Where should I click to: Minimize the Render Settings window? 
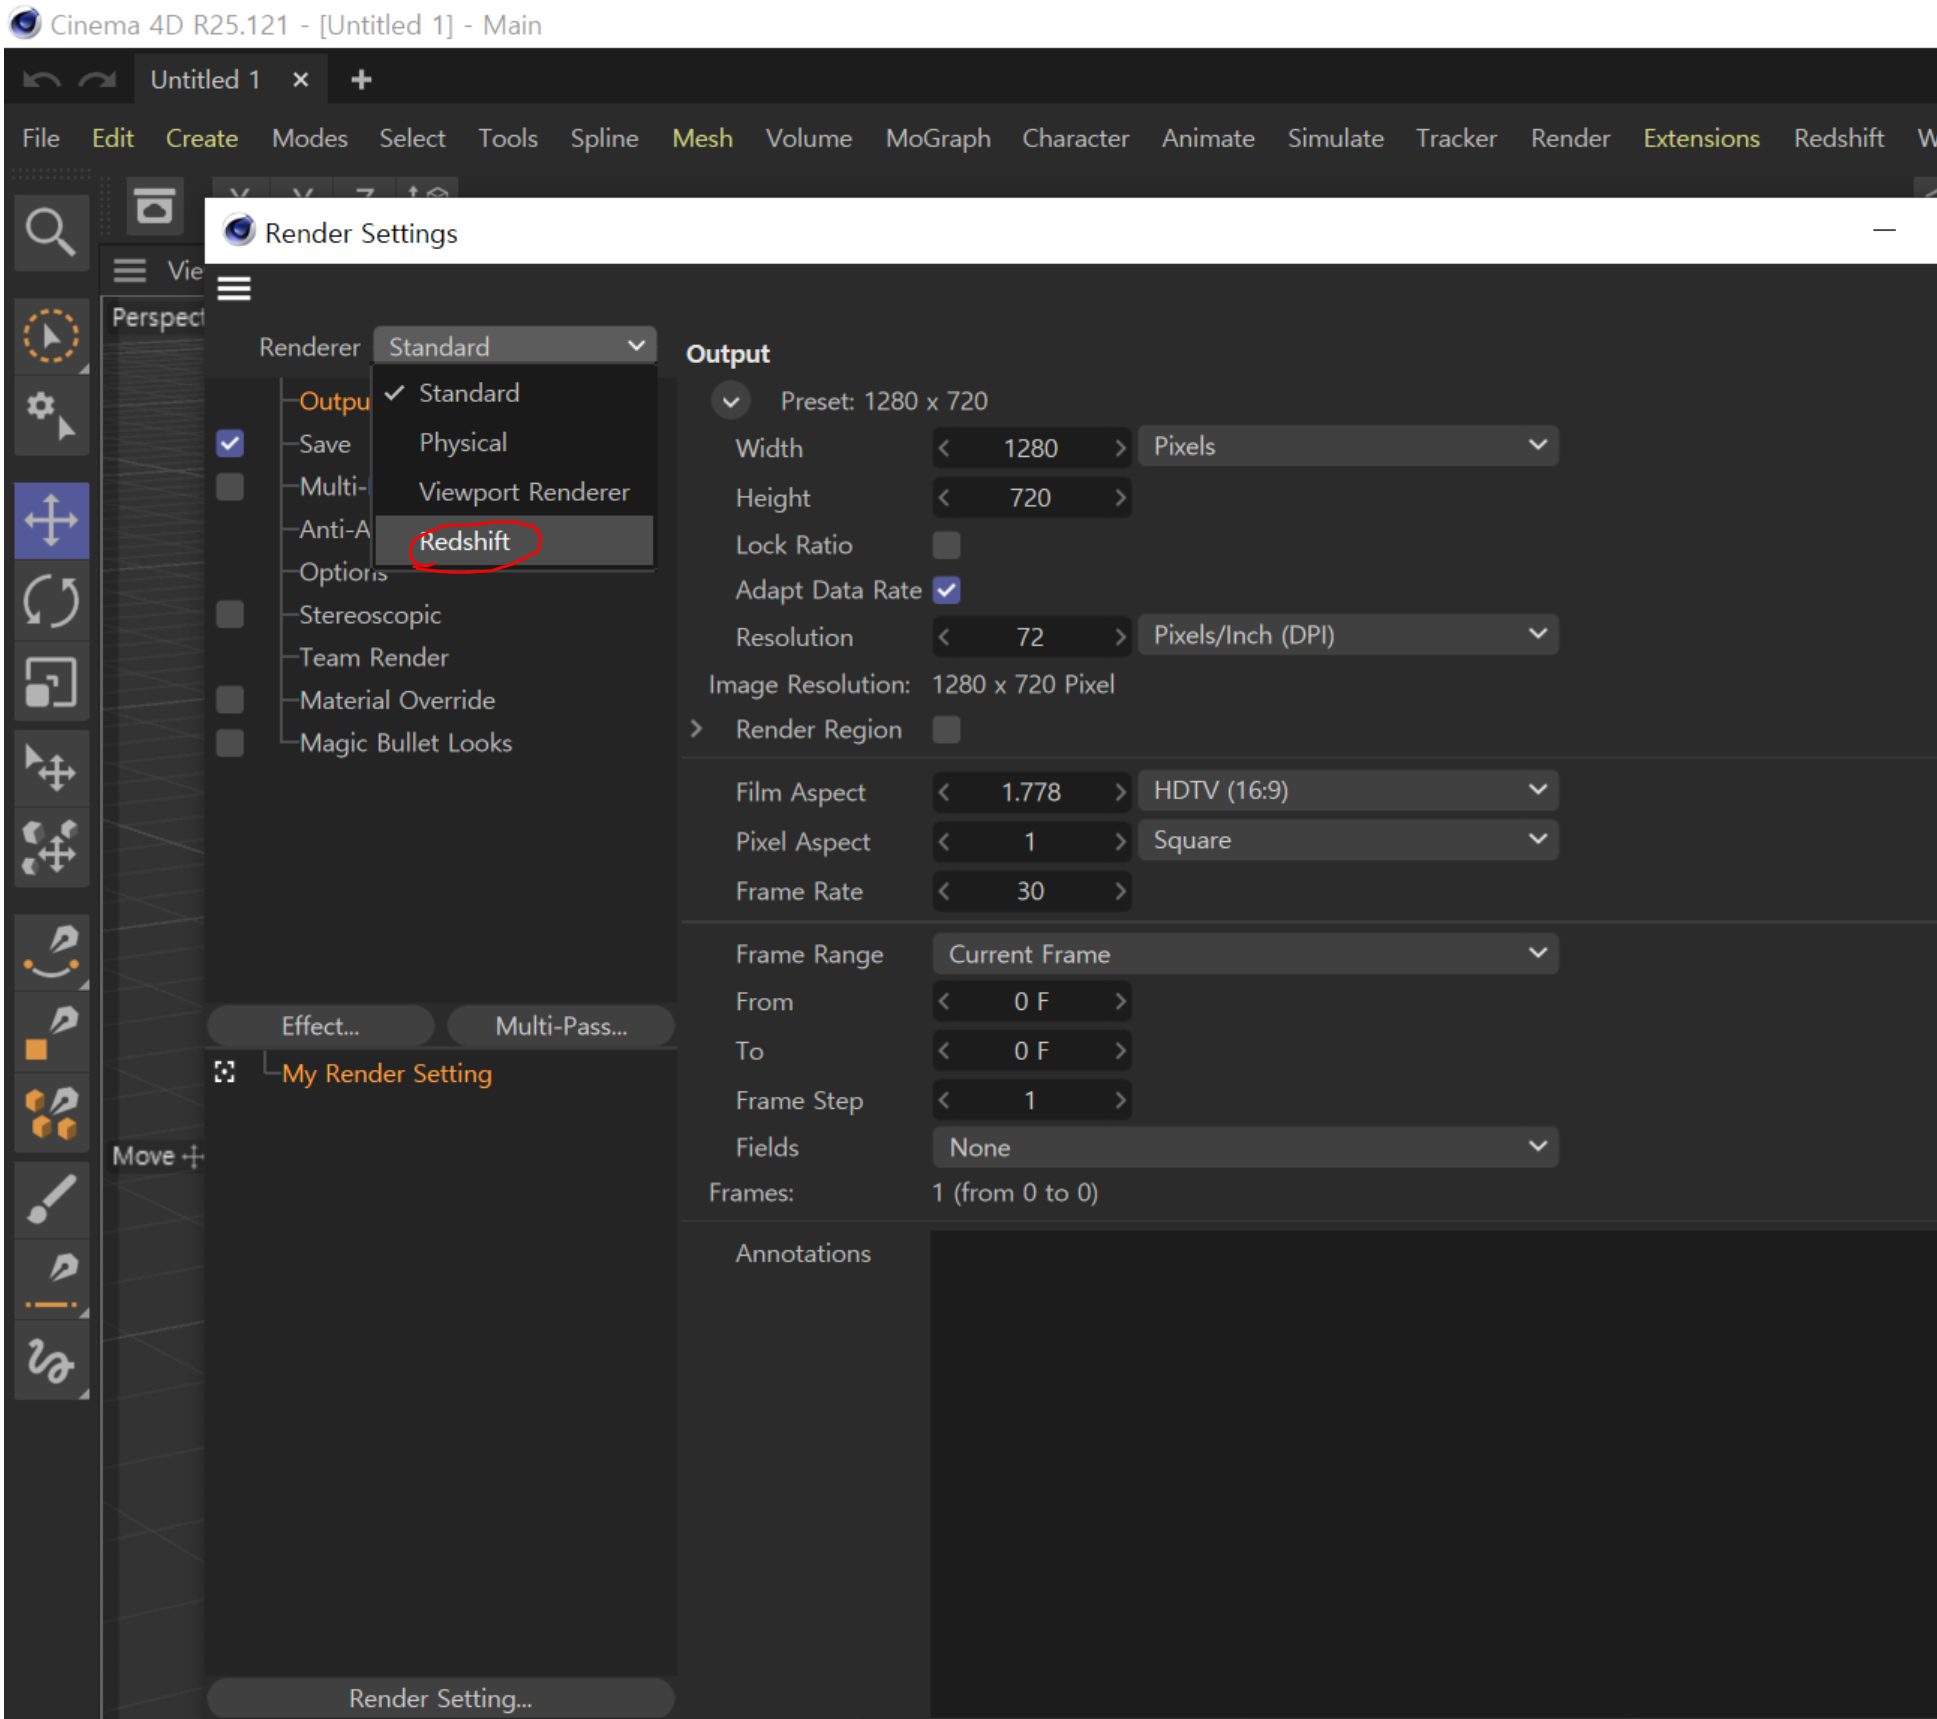coord(1884,231)
